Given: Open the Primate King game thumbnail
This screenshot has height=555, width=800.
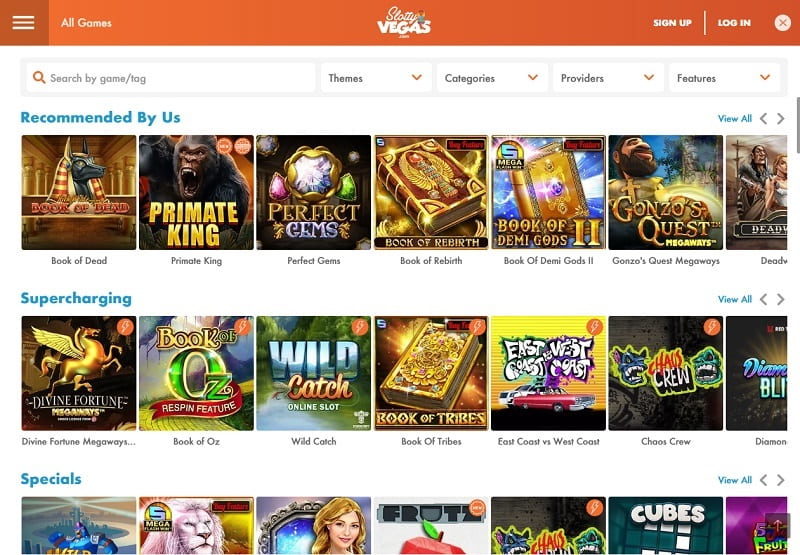Looking at the screenshot, I should 196,192.
